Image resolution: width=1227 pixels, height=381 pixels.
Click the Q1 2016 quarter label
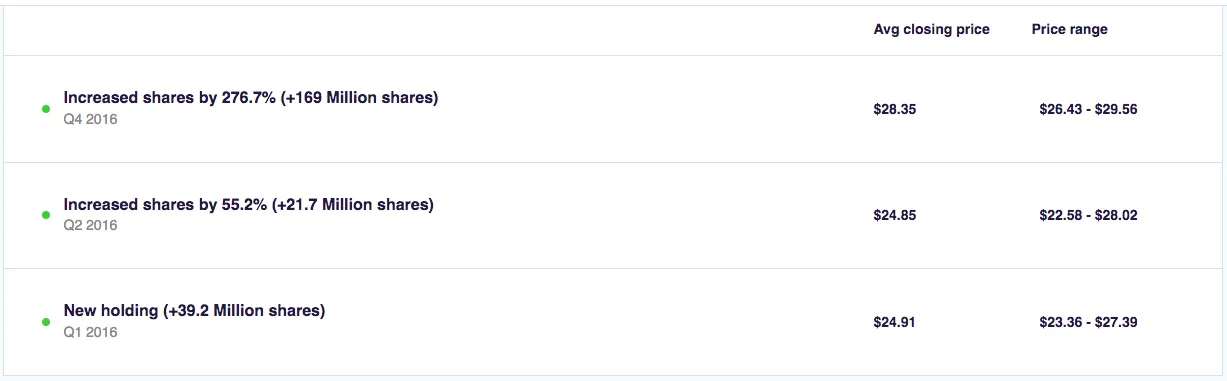90,332
